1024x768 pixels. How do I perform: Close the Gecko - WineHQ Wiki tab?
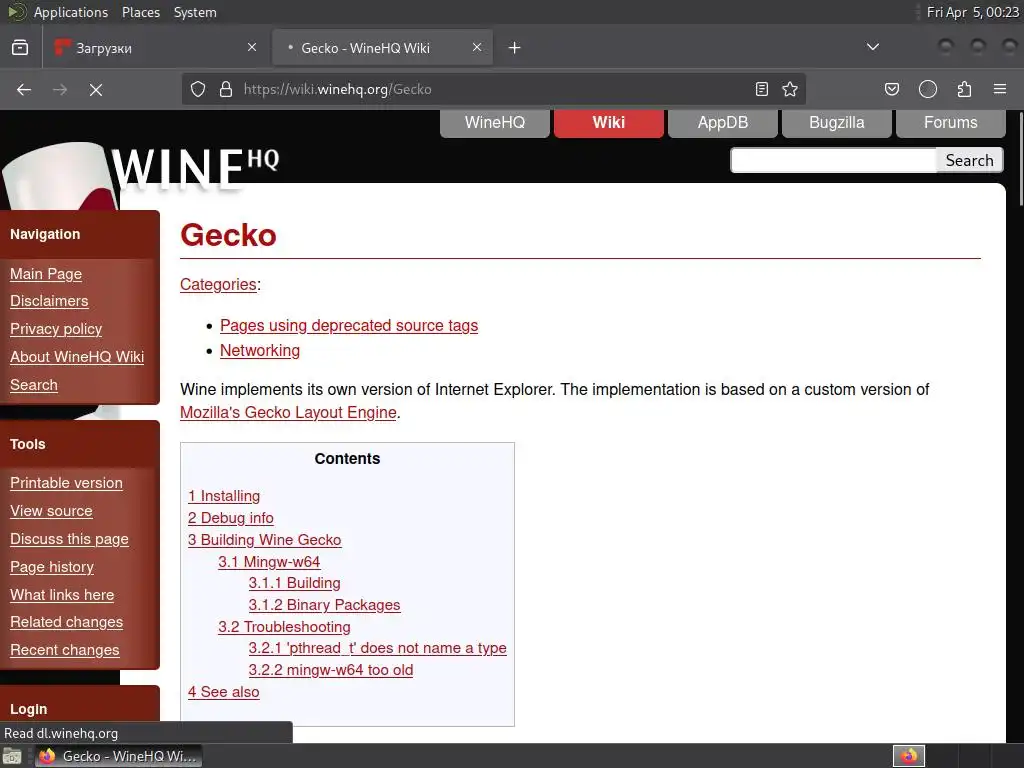(x=477, y=47)
